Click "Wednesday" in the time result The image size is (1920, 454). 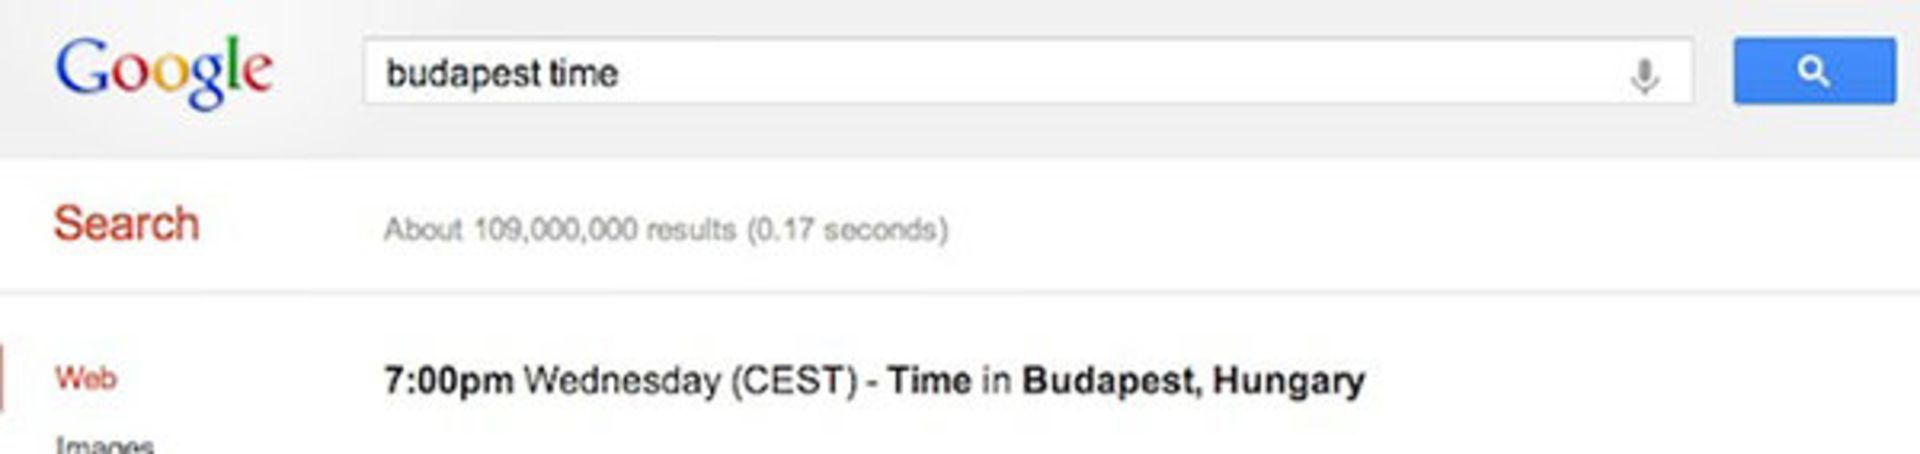621,381
